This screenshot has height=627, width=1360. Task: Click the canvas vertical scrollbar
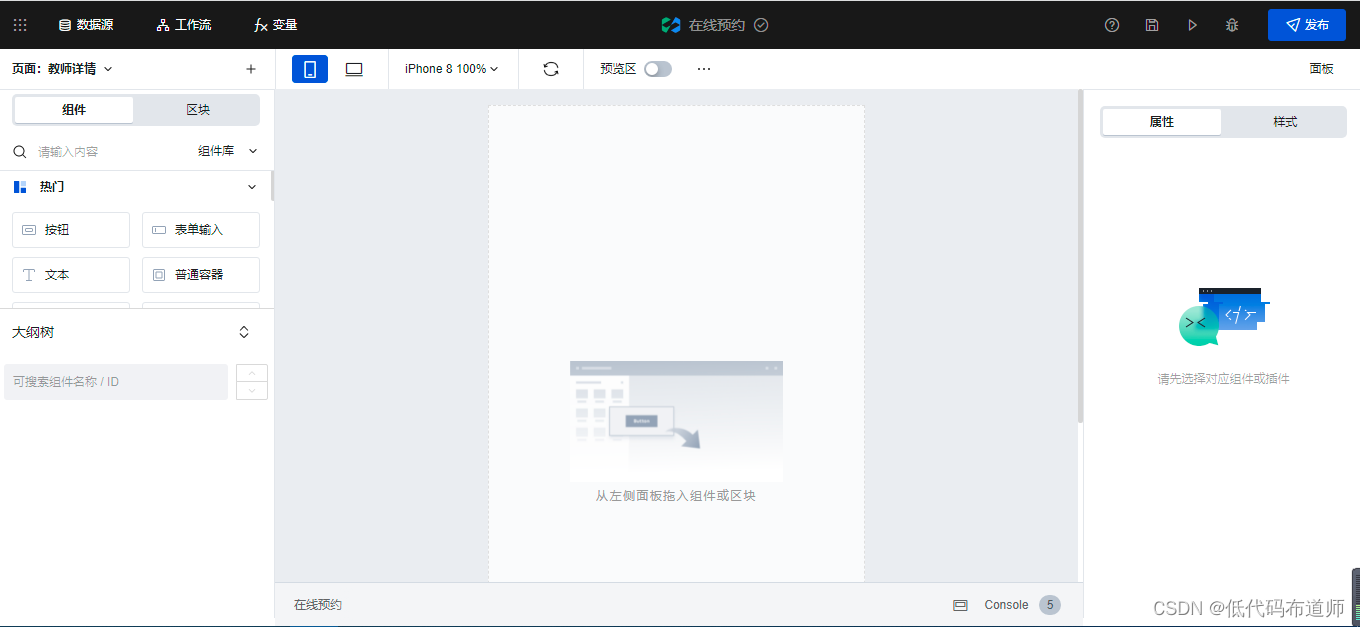pos(1080,257)
